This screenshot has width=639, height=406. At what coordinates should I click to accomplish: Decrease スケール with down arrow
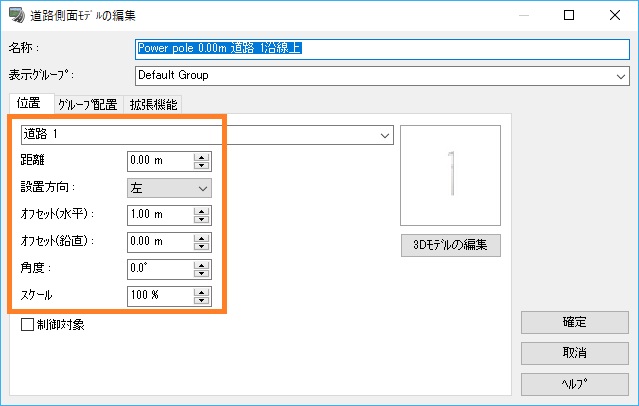(x=201, y=301)
